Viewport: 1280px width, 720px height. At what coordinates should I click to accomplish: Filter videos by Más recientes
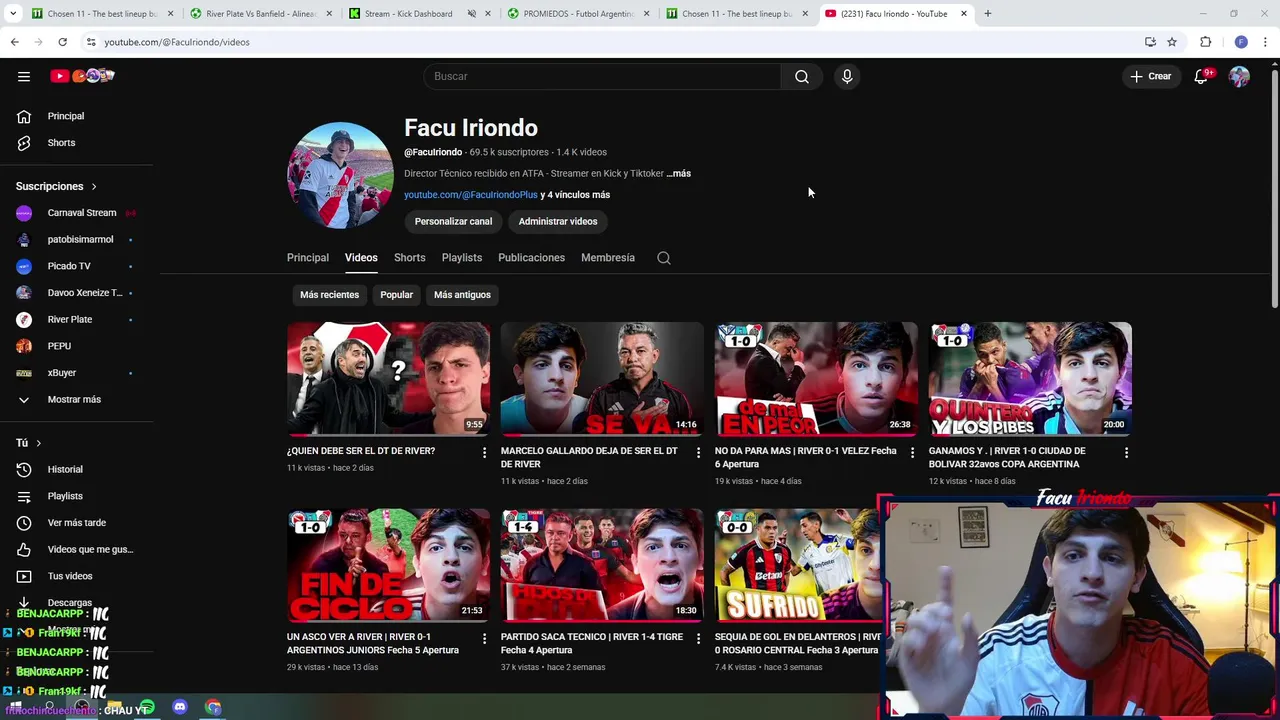(329, 295)
